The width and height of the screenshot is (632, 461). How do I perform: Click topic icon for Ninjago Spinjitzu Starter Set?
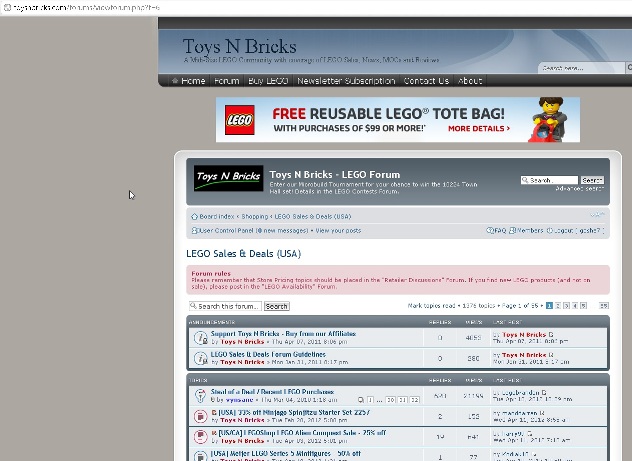coord(200,416)
